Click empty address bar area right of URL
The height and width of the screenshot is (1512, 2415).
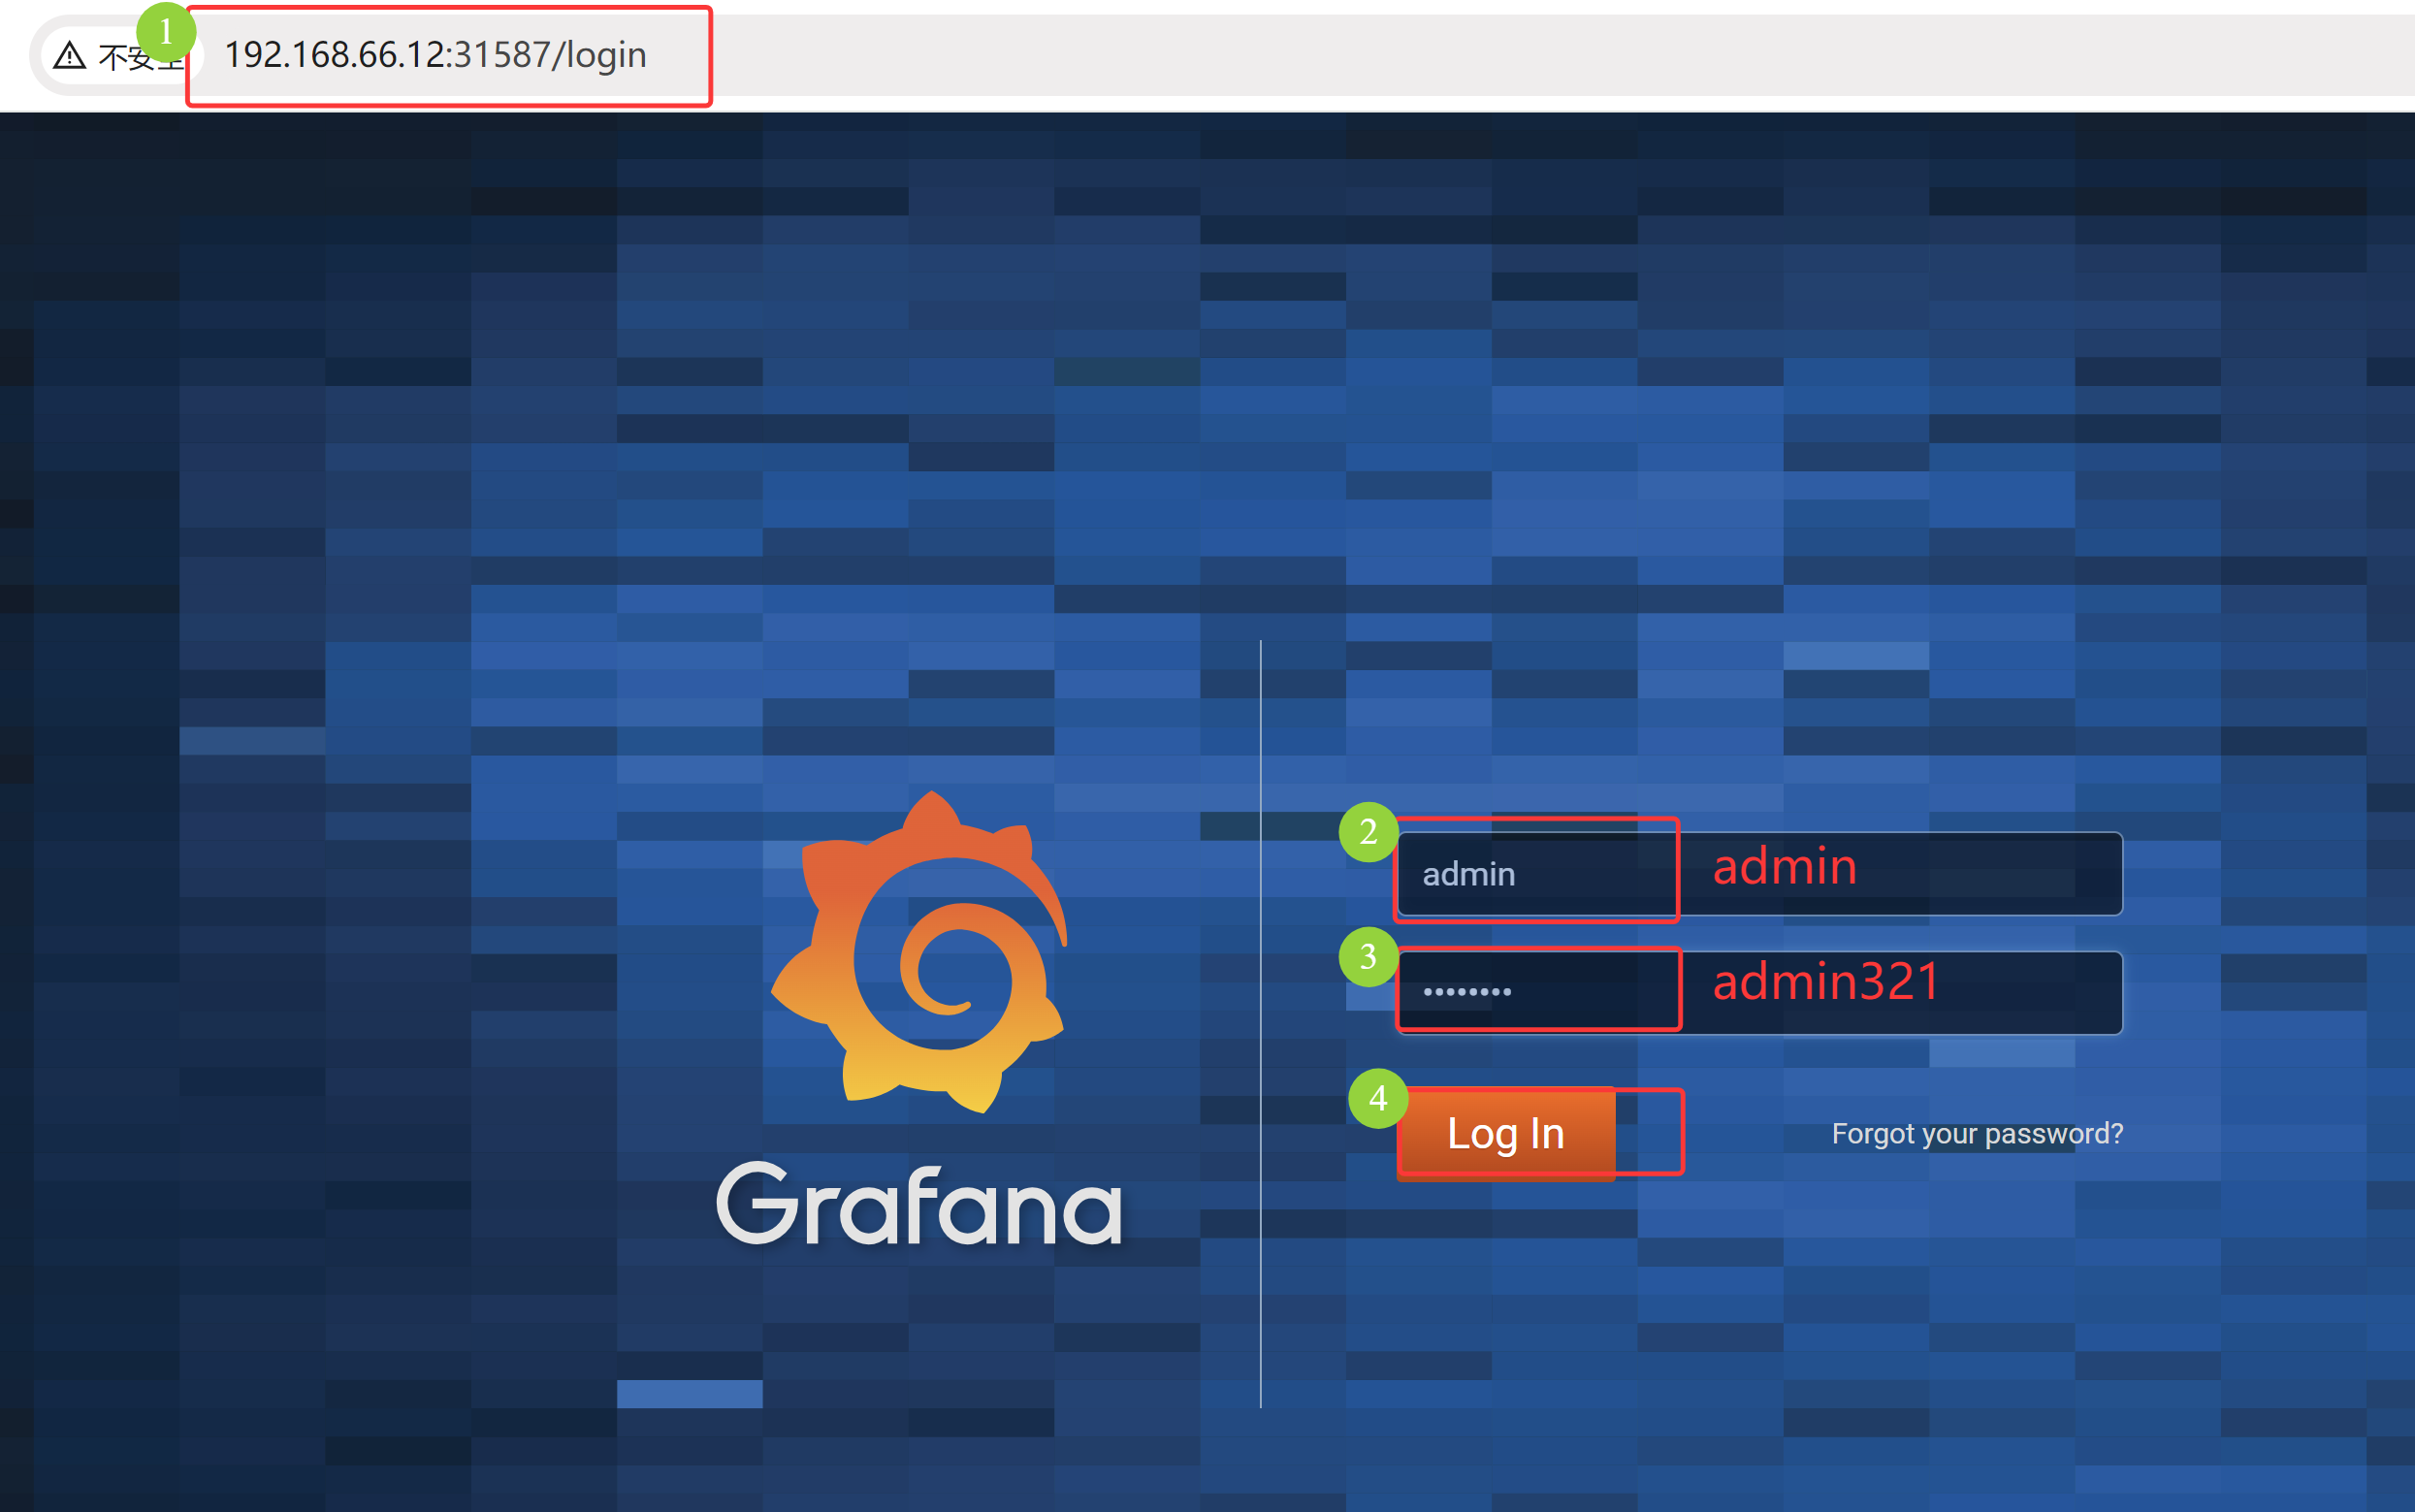1500,55
